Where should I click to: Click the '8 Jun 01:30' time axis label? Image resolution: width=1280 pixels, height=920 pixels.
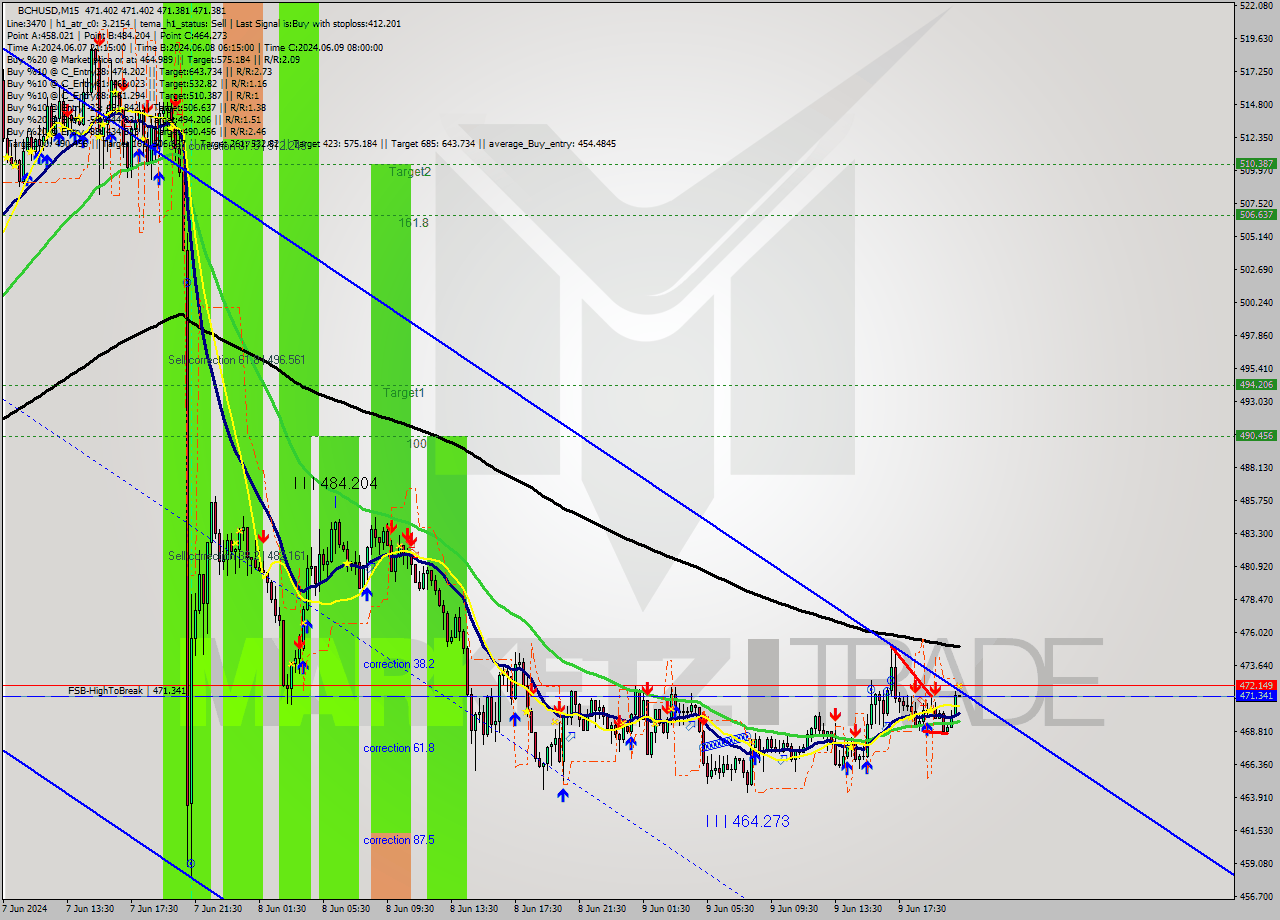click(x=282, y=909)
